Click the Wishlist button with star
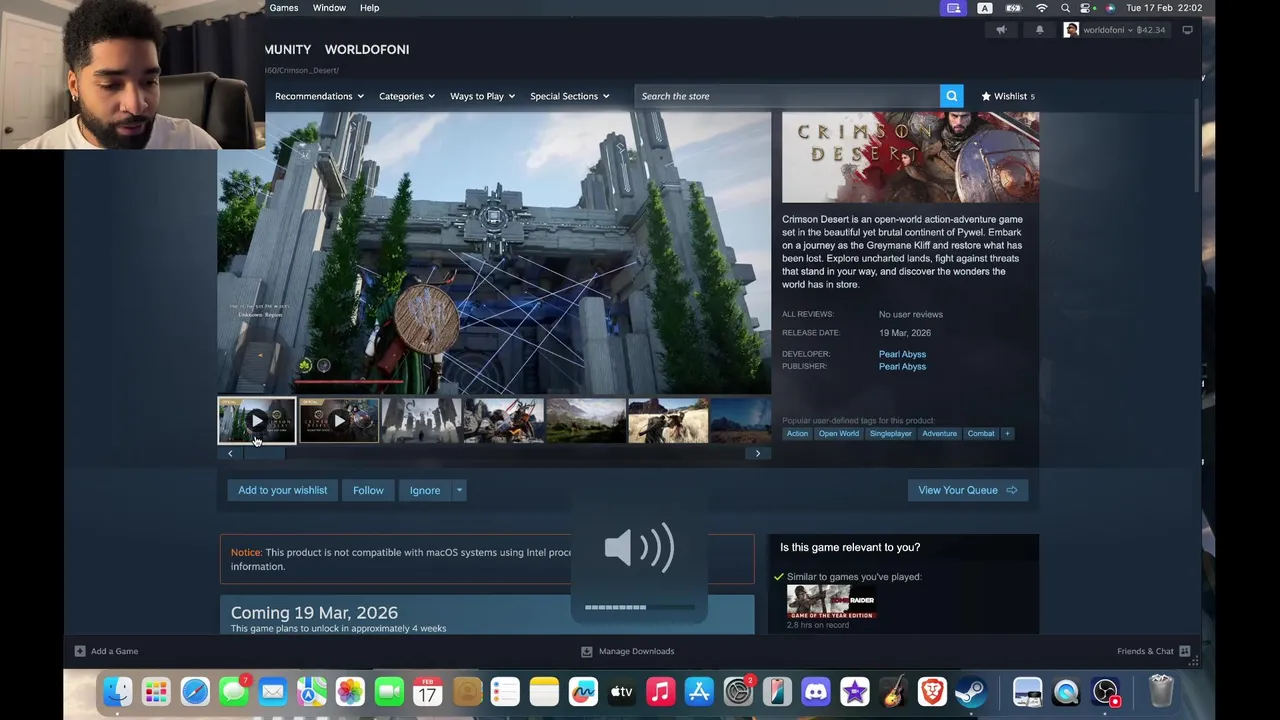1280x720 pixels. (1008, 96)
